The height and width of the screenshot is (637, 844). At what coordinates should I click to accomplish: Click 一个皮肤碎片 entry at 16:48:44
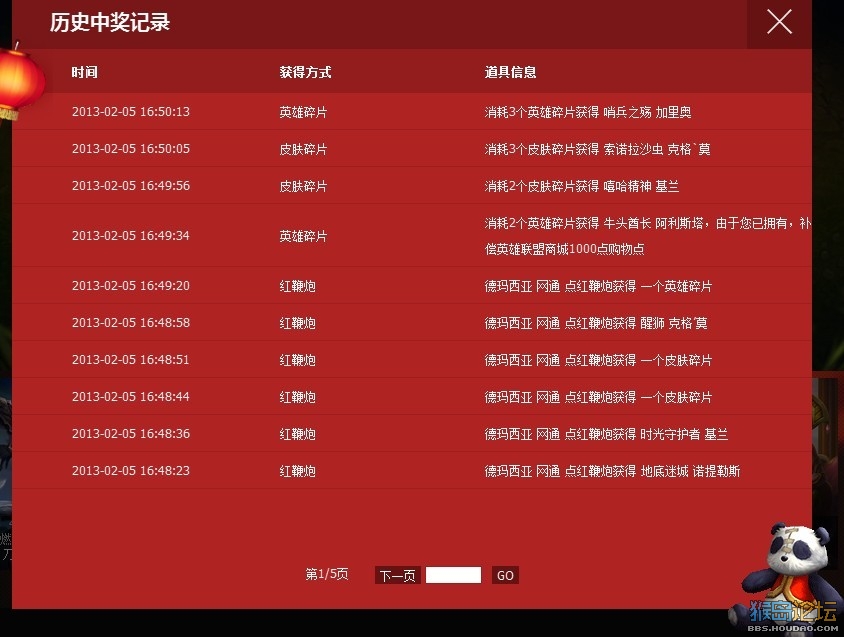pos(598,397)
